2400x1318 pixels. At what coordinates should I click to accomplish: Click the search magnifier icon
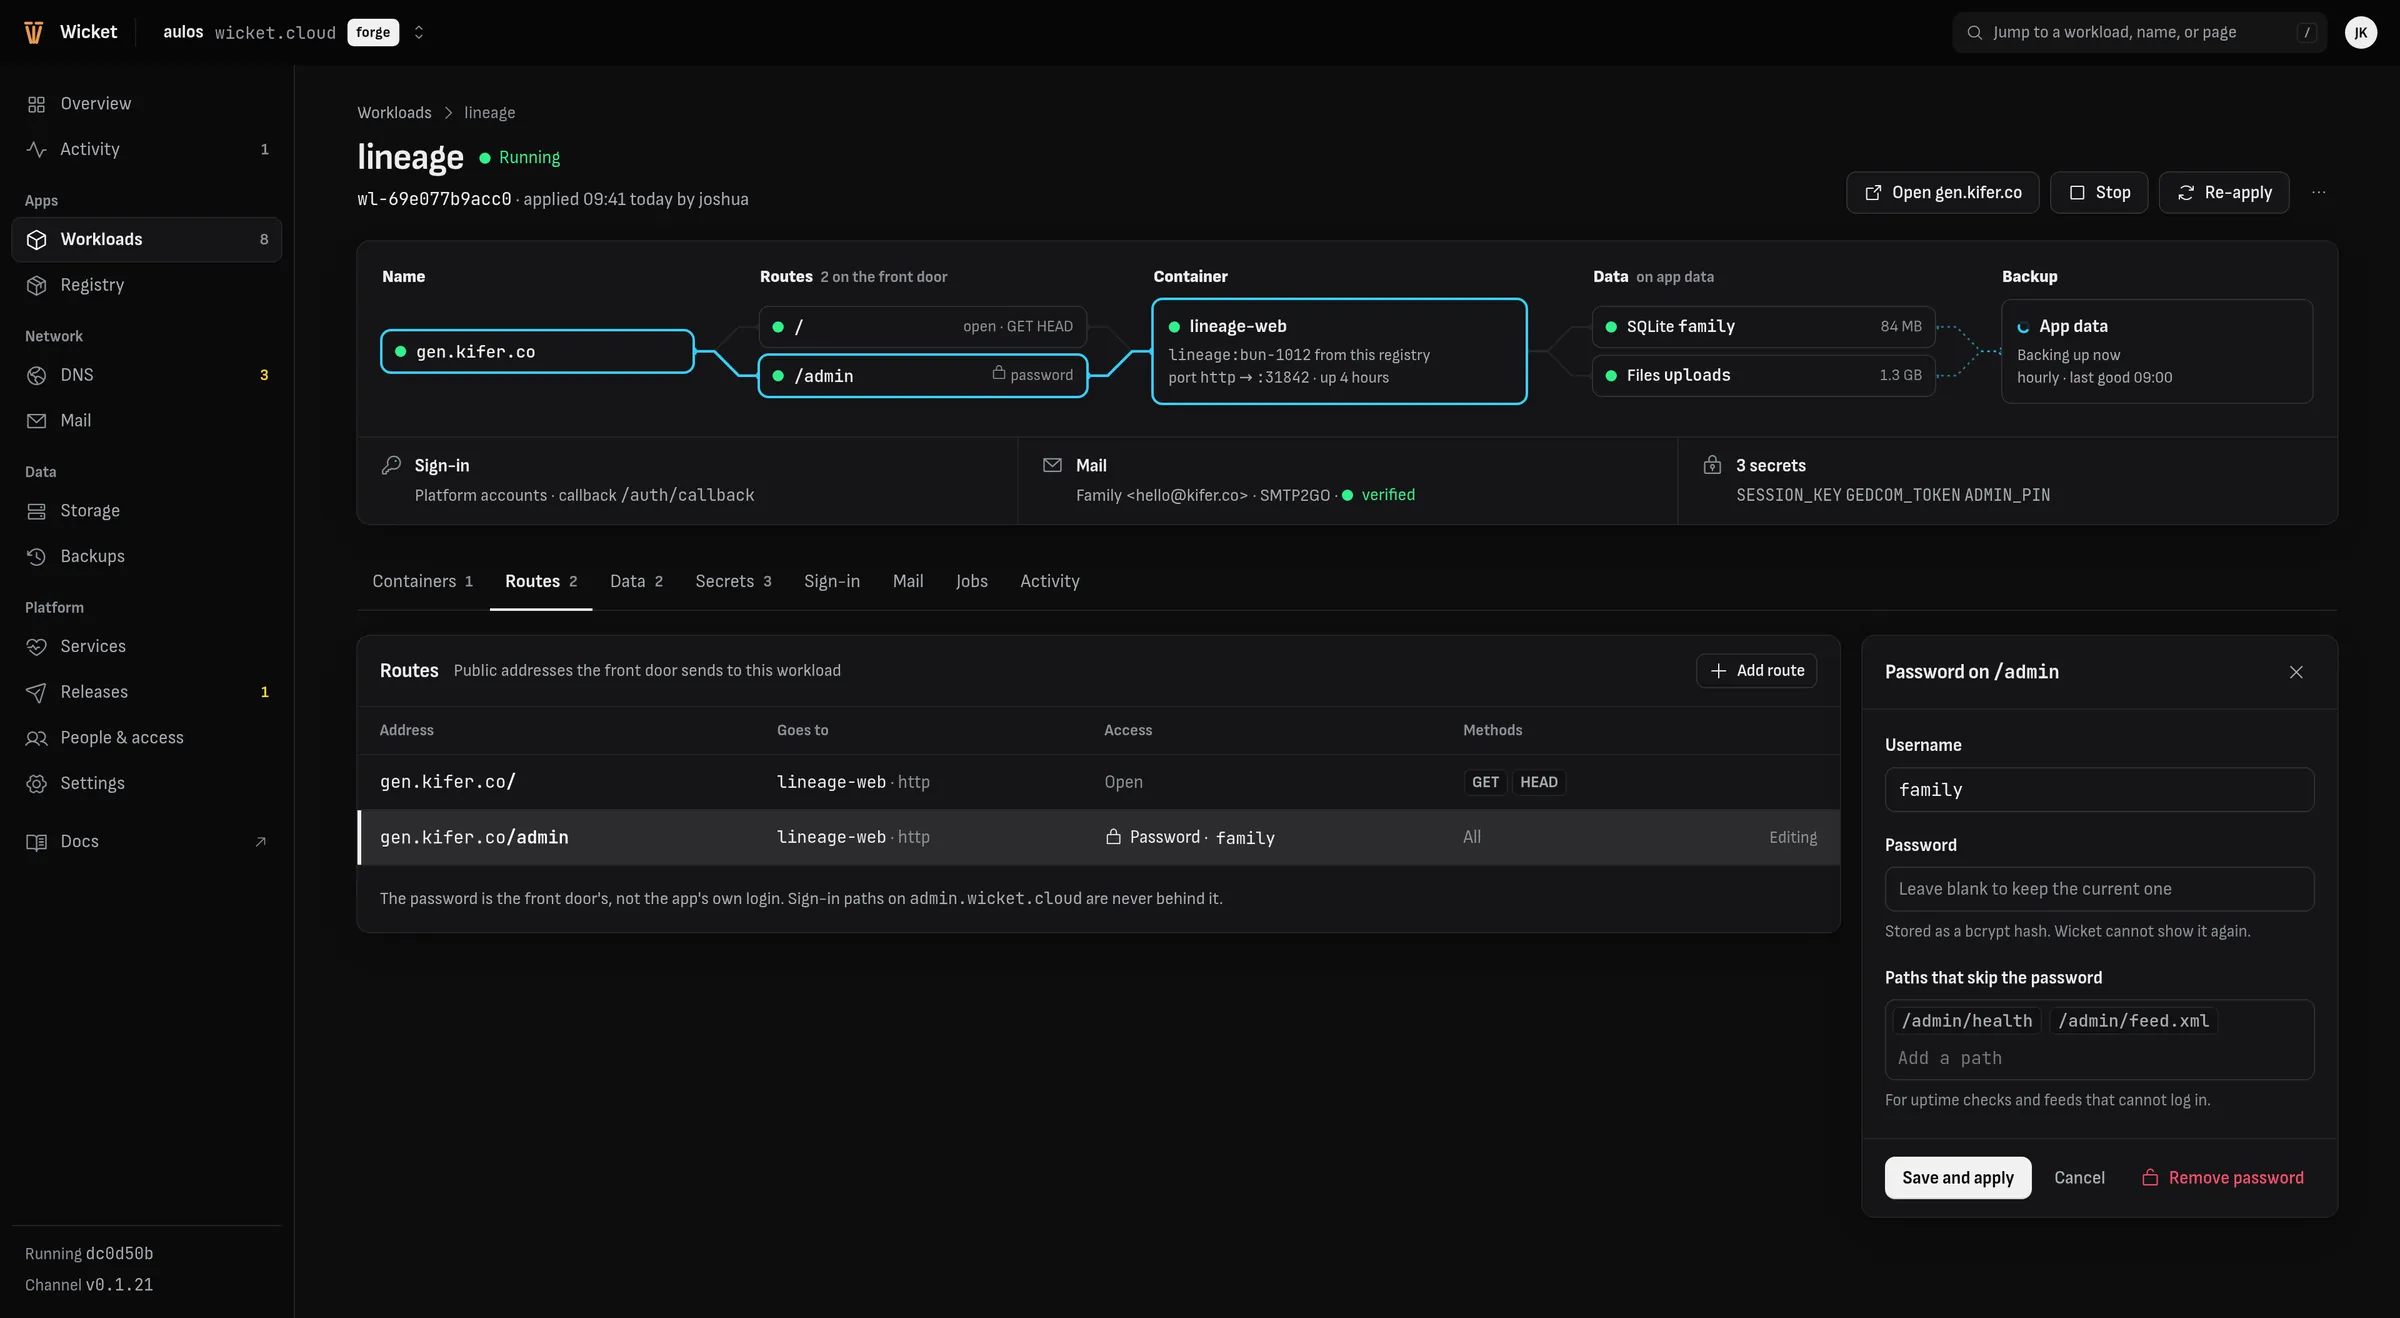tap(1974, 32)
